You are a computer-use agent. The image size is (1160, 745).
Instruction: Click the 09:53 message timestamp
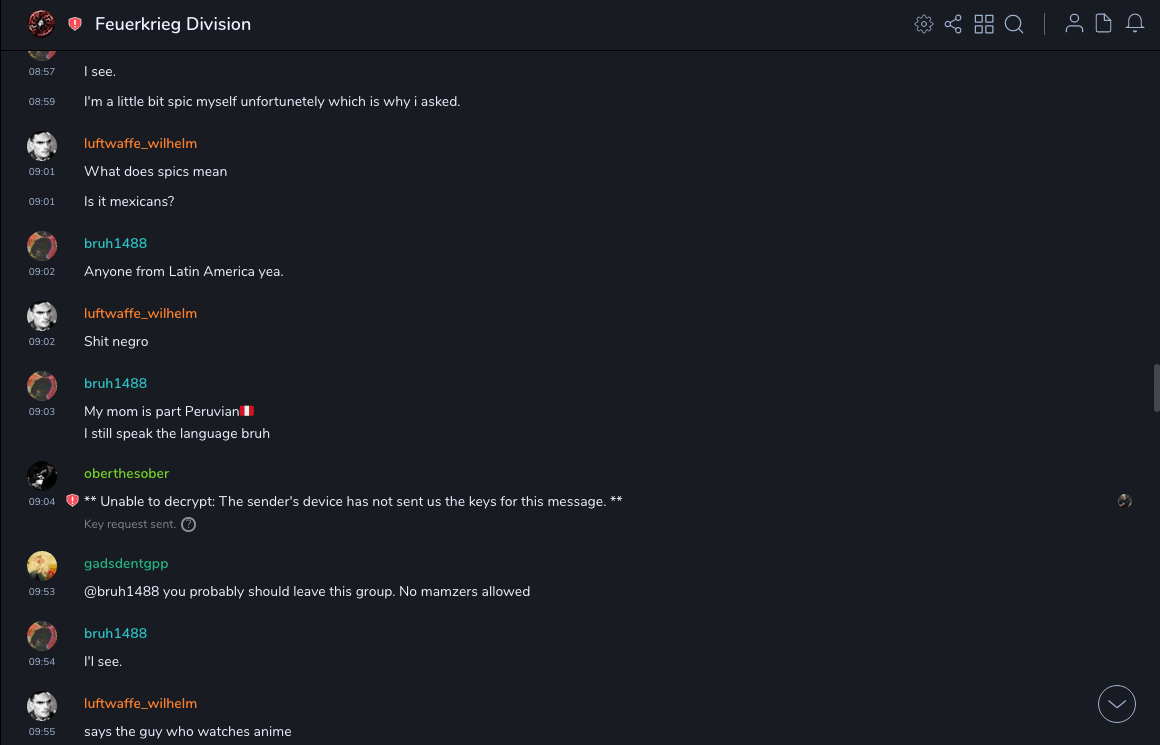click(42, 592)
